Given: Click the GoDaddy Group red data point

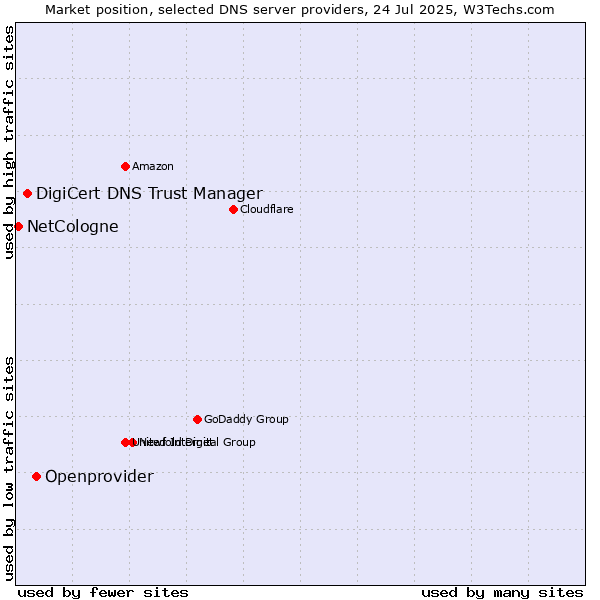Looking at the screenshot, I should (x=197, y=419).
